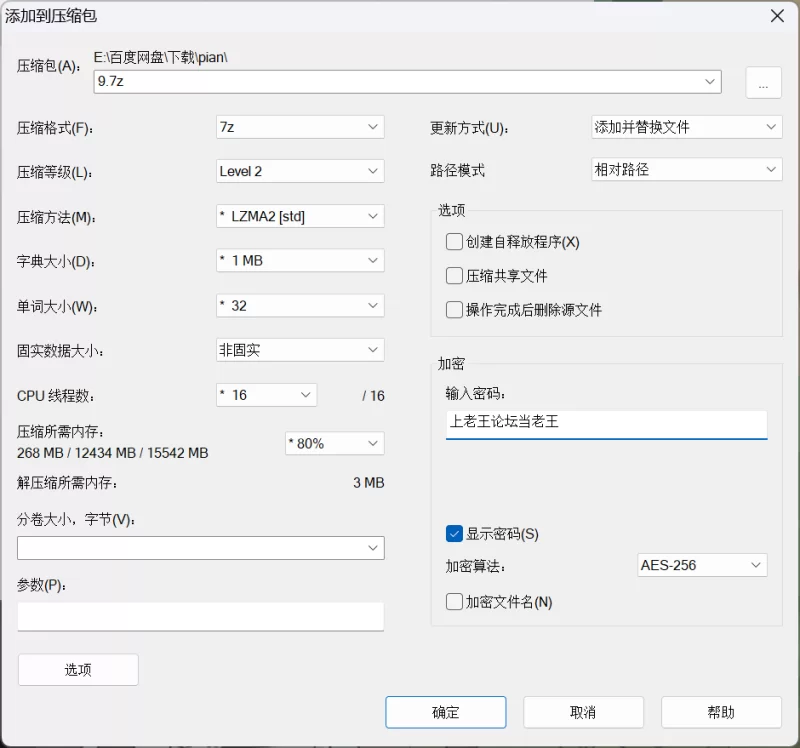Expand the compression level Level 2 dropdown
This screenshot has width=800, height=748.
pyautogui.click(x=300, y=171)
